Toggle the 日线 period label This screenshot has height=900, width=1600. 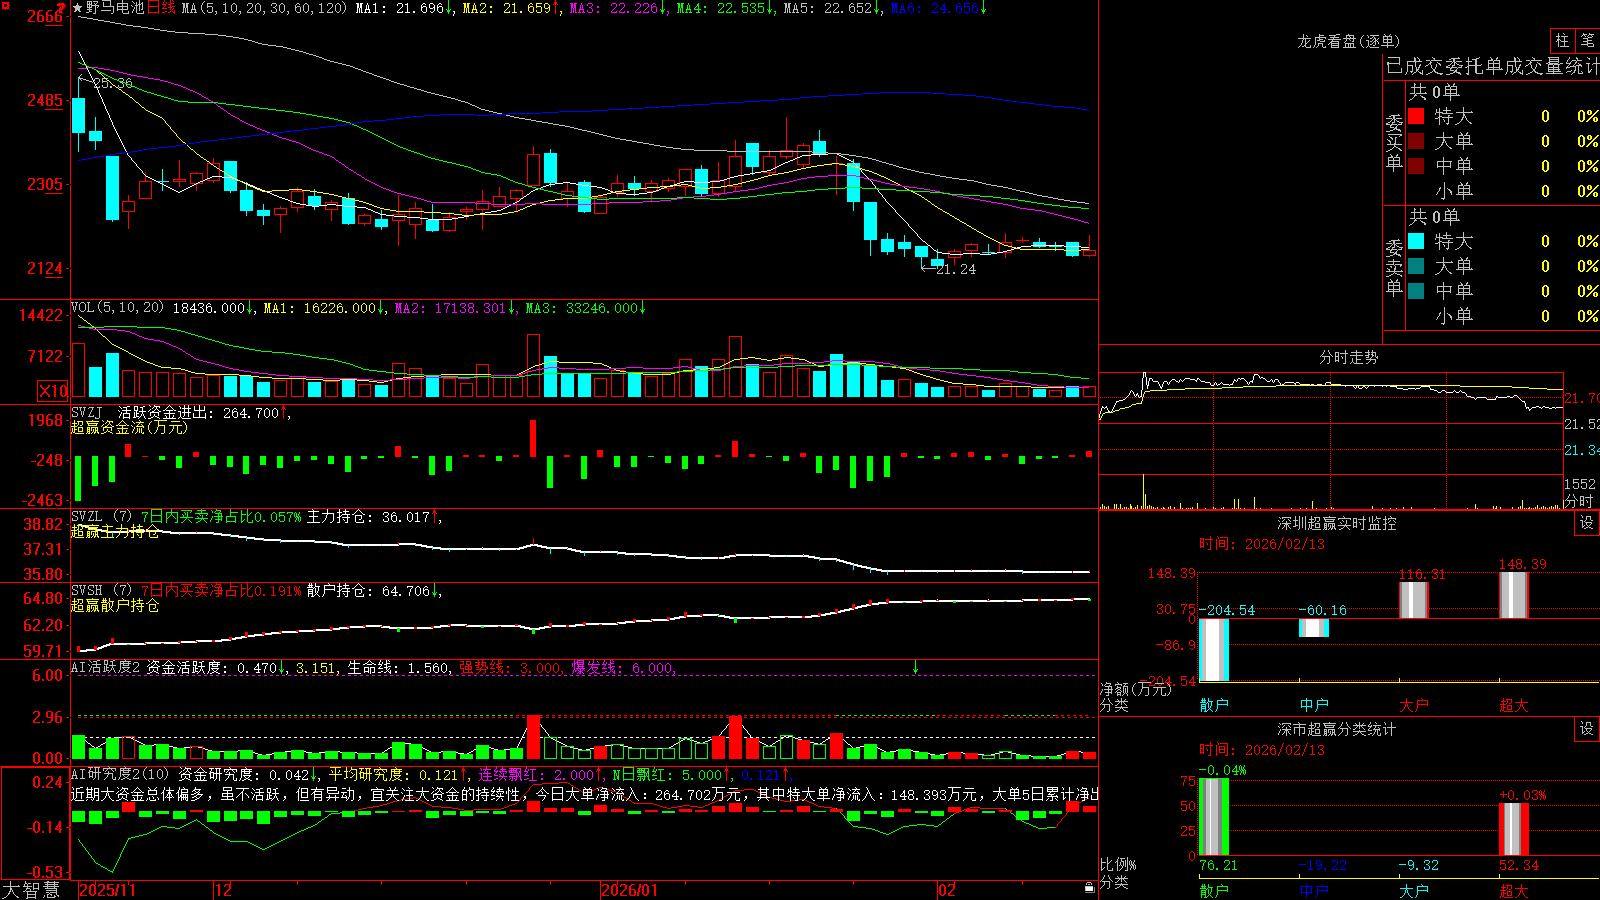point(161,8)
